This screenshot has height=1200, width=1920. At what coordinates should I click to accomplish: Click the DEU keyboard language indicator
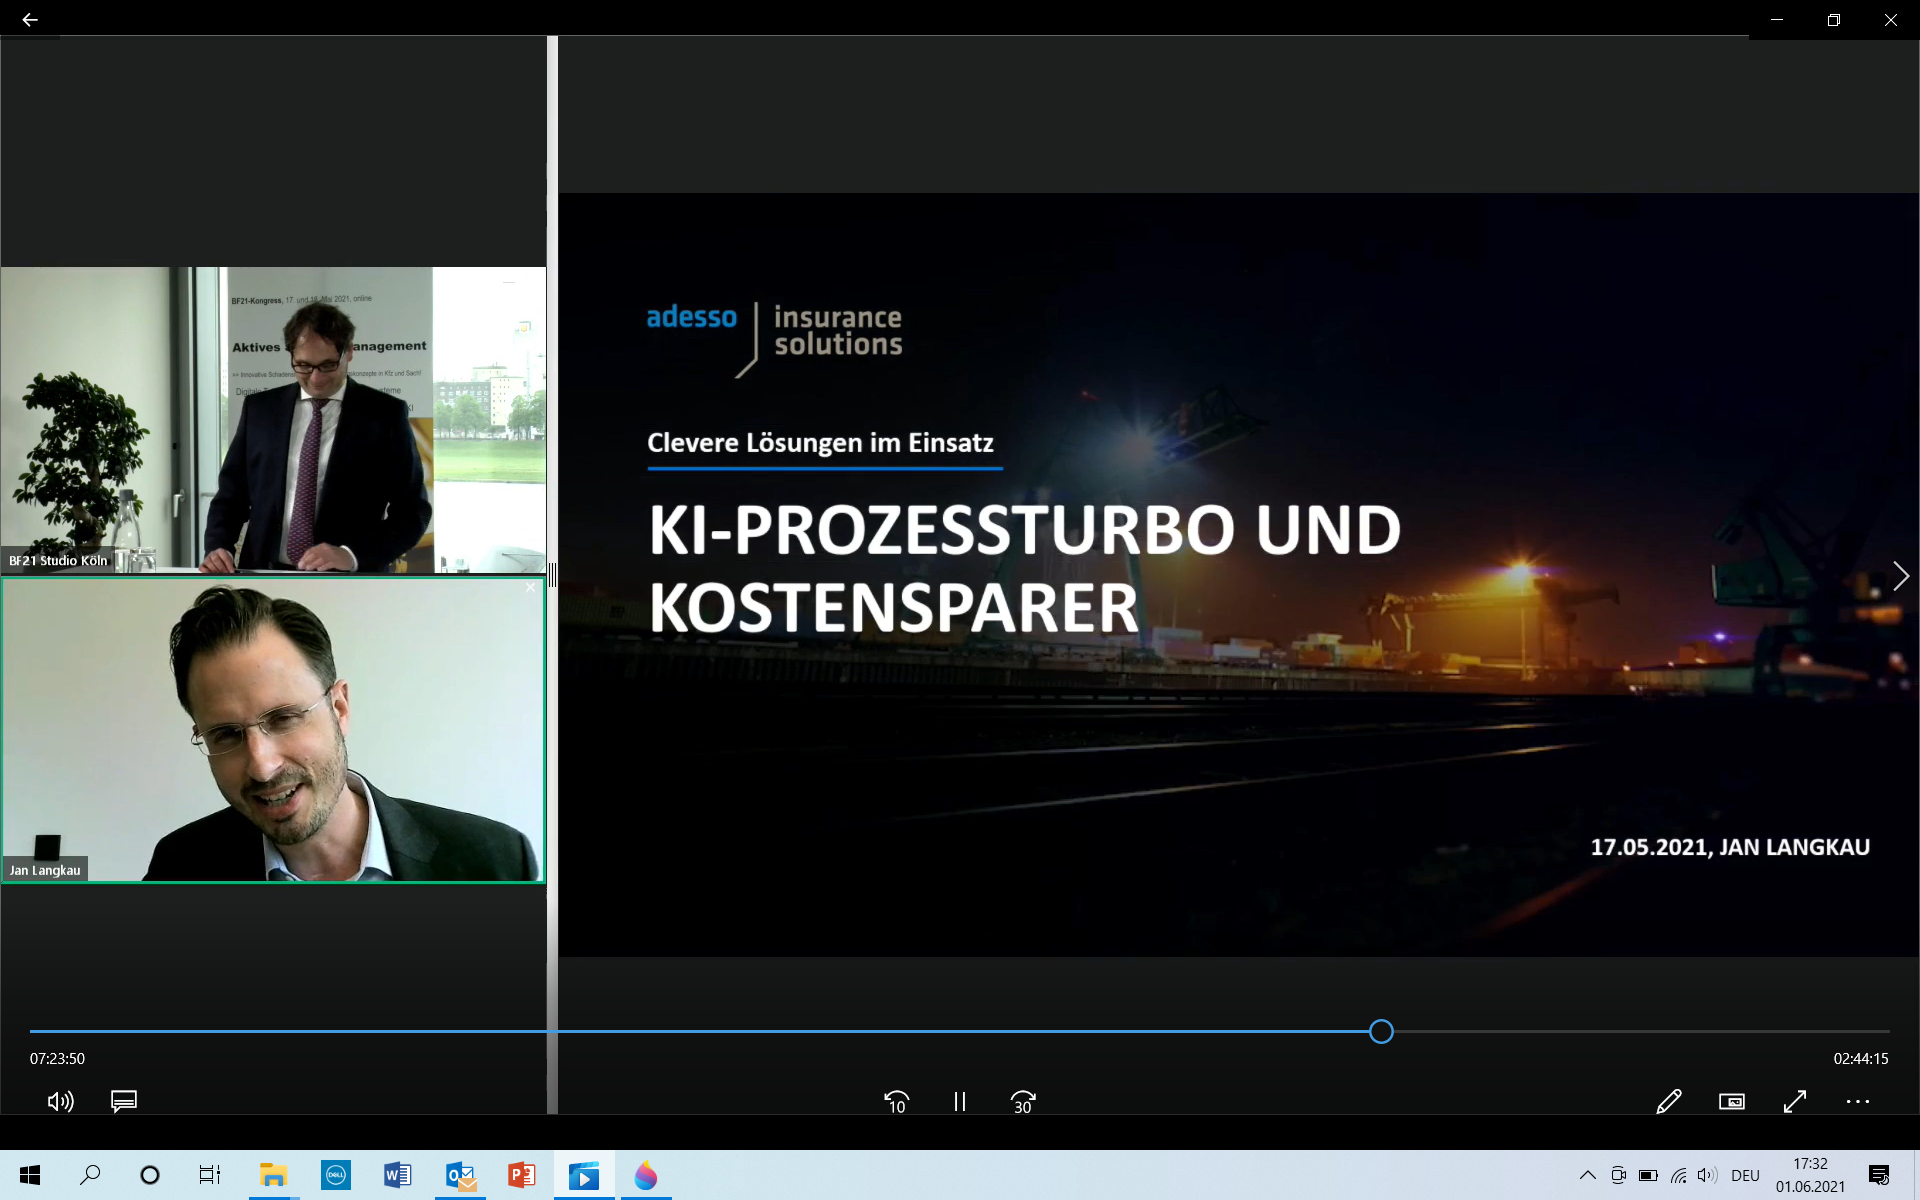click(1745, 1175)
